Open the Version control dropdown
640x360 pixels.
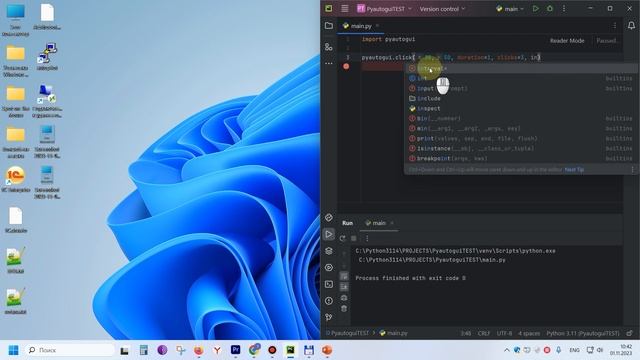click(442, 9)
